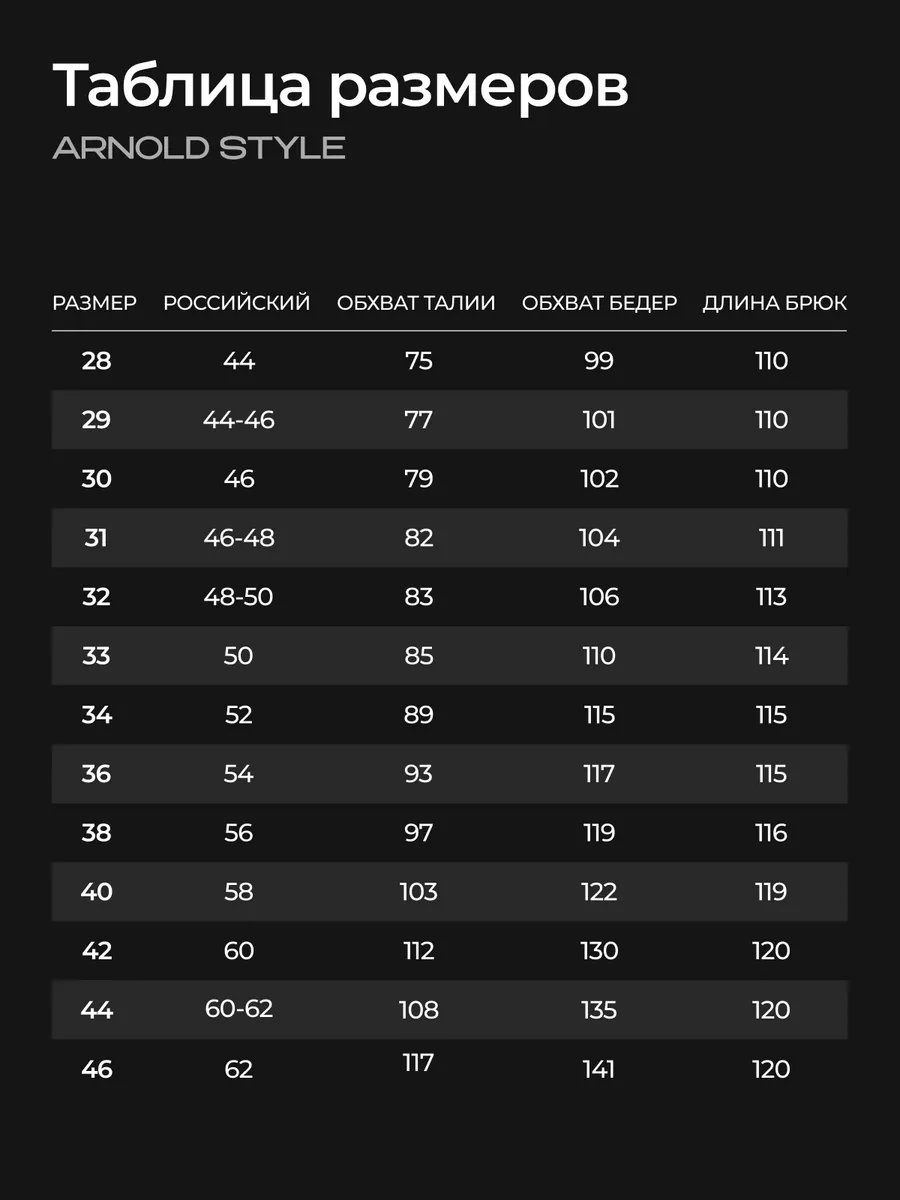Screen dimensions: 900x1200
Task: Select size 31 row label
Action: coord(96,538)
